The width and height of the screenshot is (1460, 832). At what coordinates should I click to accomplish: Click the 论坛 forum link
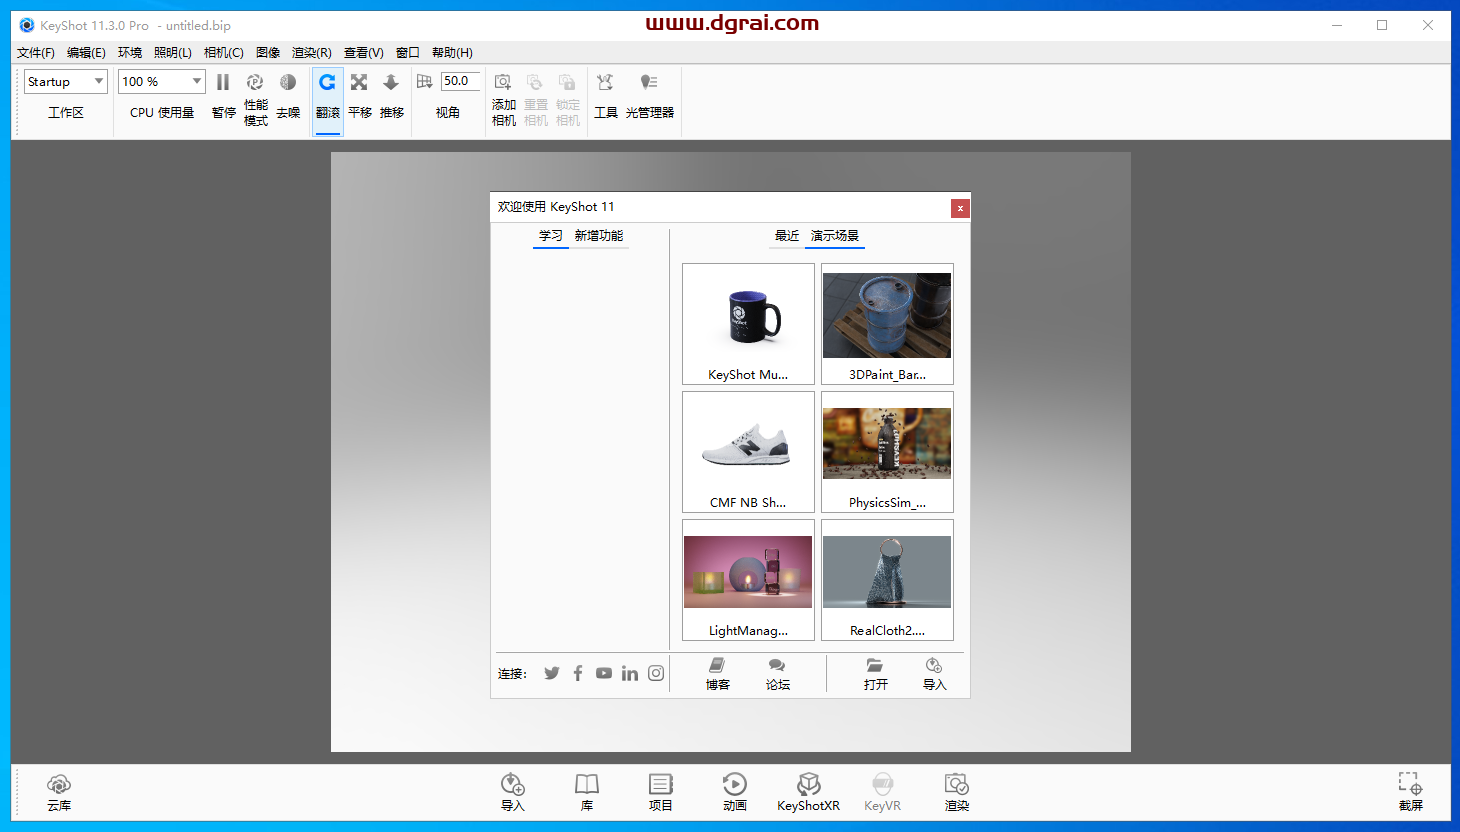point(777,673)
